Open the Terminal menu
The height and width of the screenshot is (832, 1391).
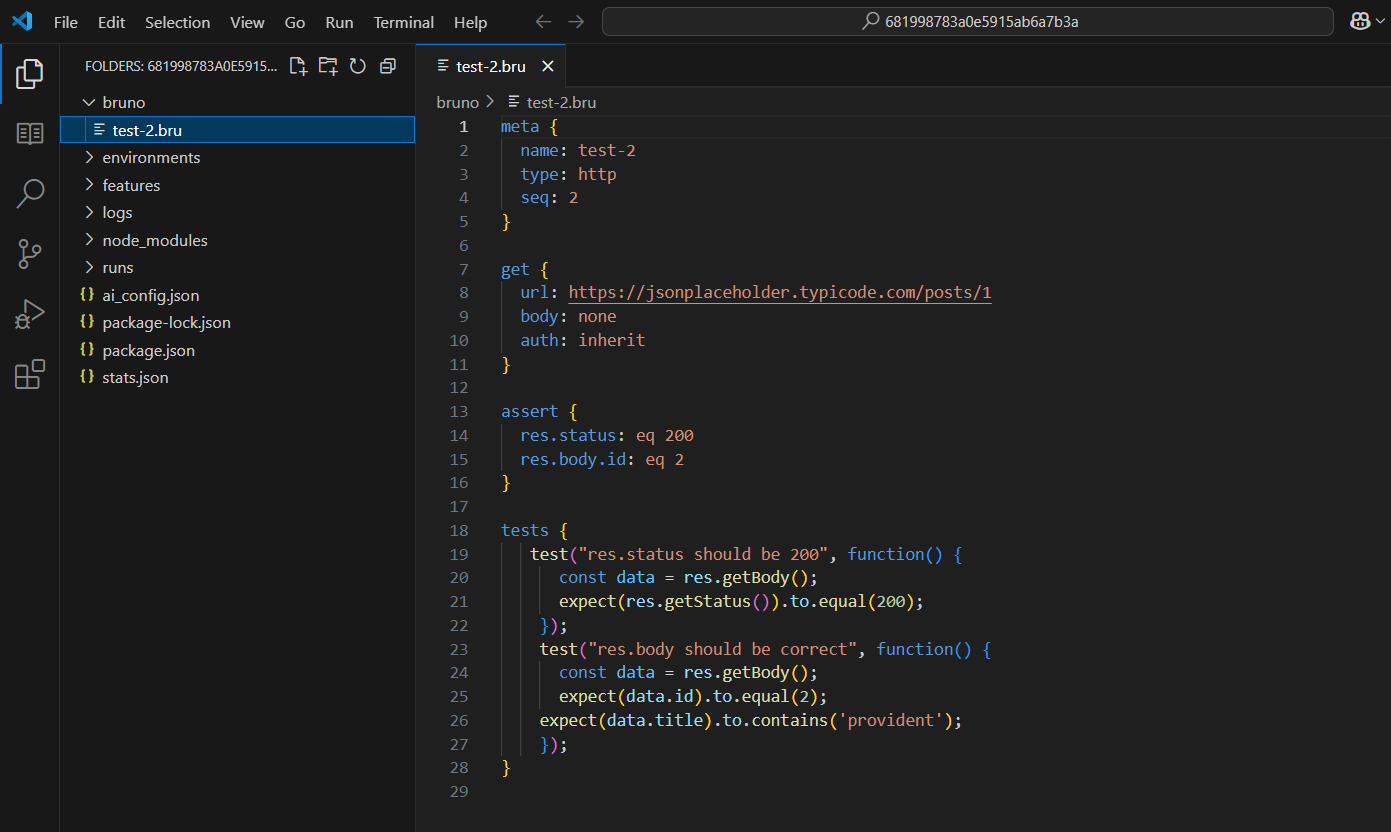[403, 22]
